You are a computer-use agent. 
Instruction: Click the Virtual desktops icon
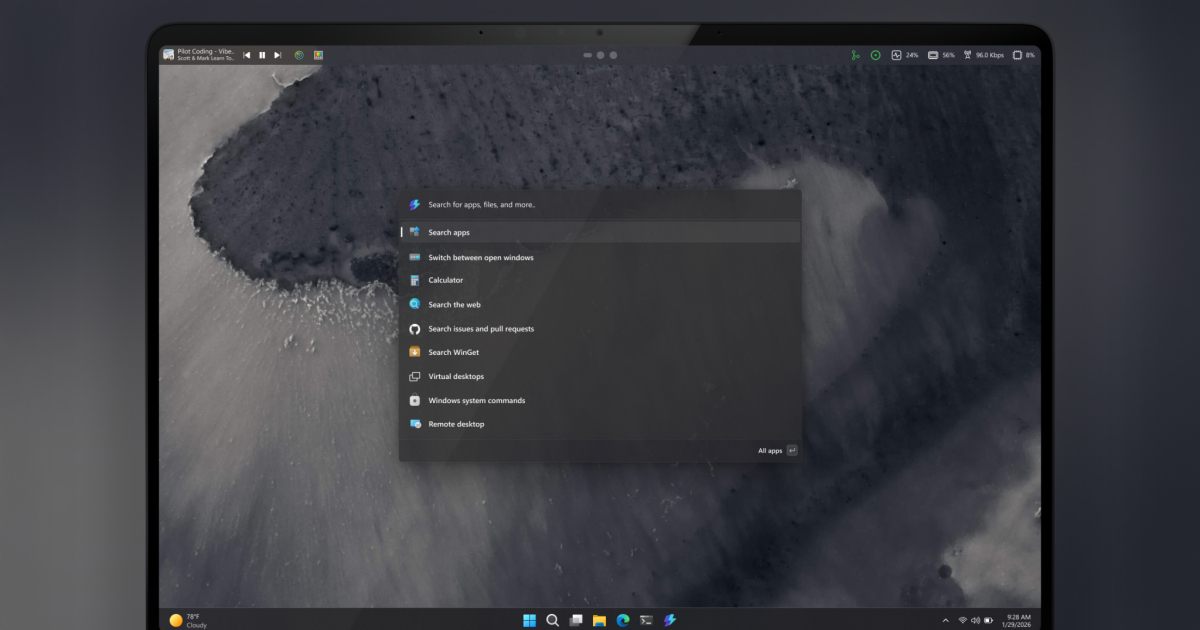[415, 376]
